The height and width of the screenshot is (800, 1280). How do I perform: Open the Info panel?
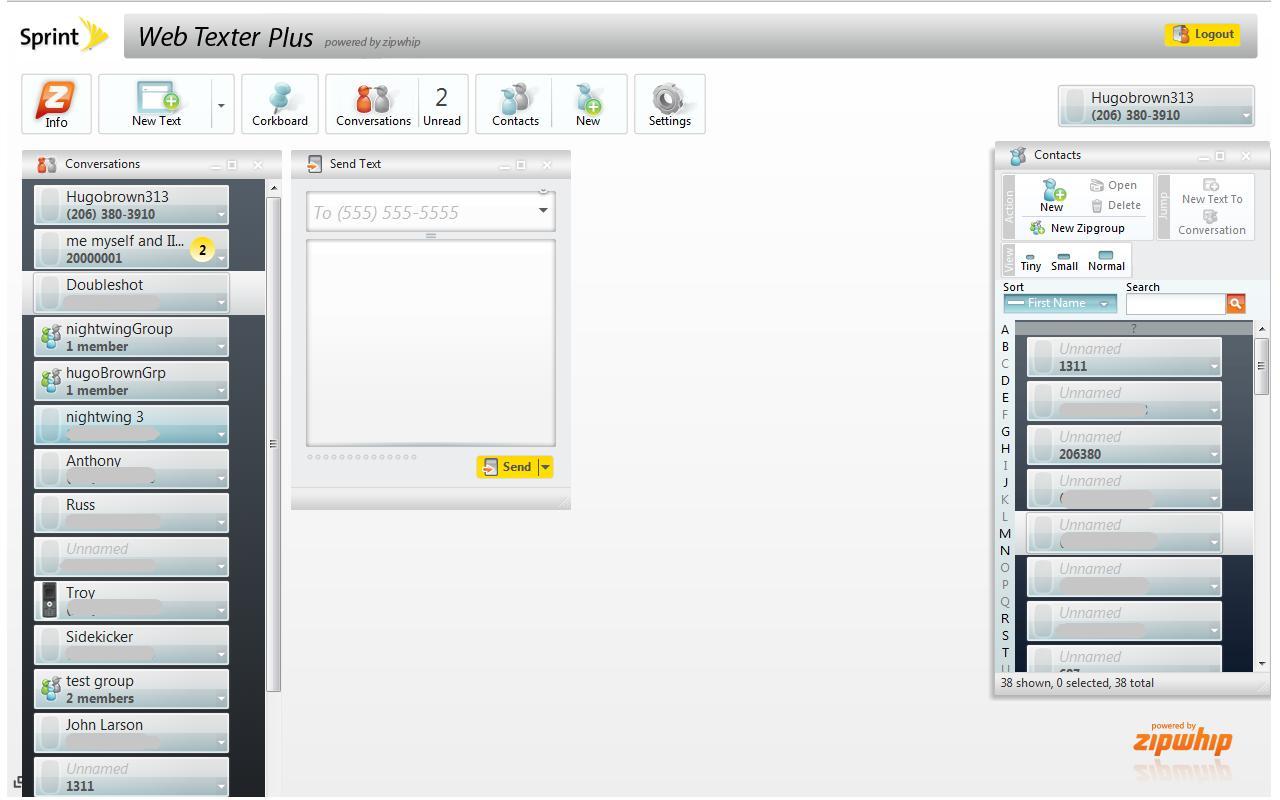(56, 104)
